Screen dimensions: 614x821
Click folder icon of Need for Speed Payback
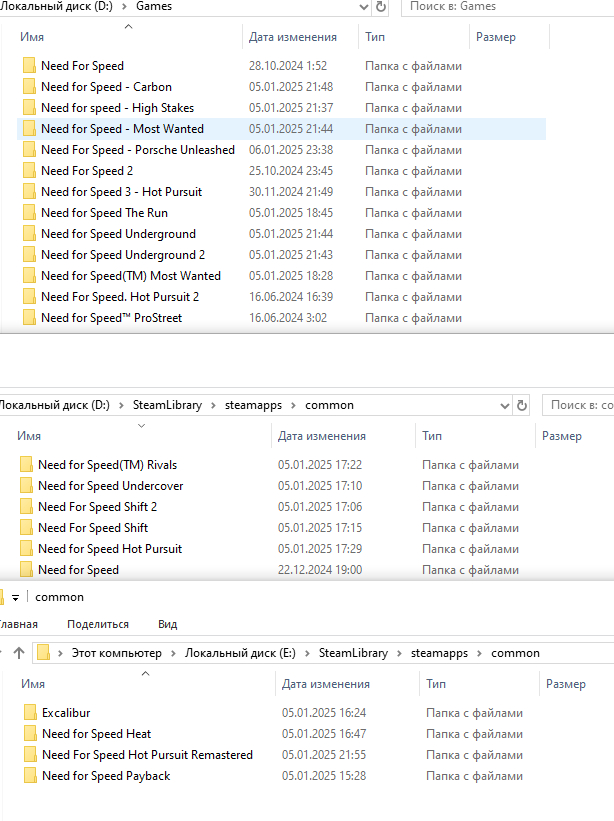(30, 775)
